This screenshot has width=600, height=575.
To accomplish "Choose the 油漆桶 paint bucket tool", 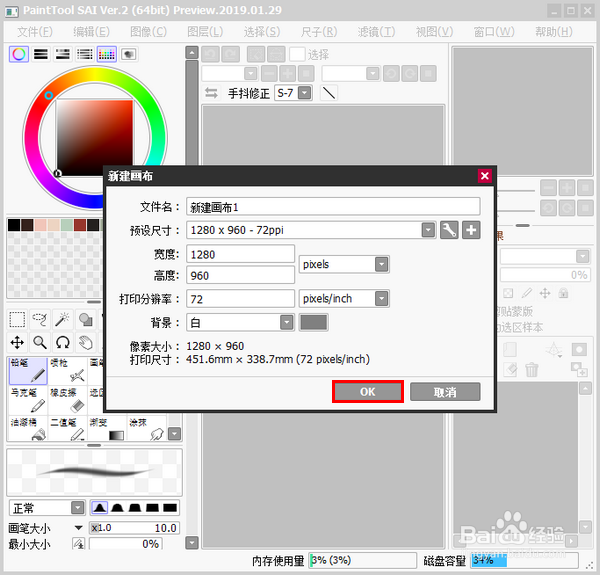I will coord(28,428).
